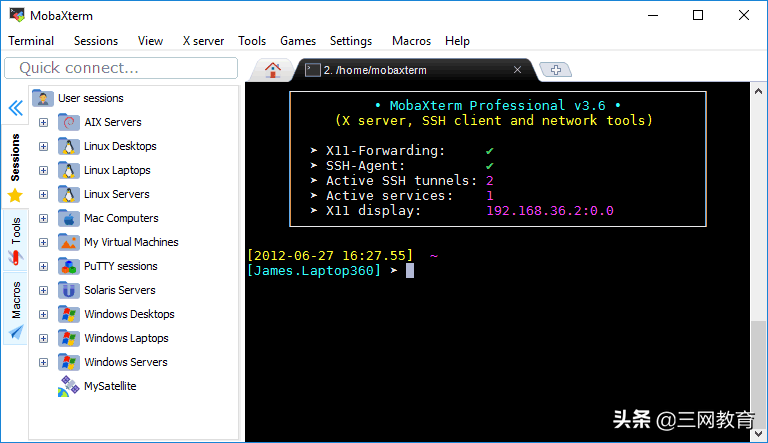Click the Solaris Servers folder icon

click(68, 290)
